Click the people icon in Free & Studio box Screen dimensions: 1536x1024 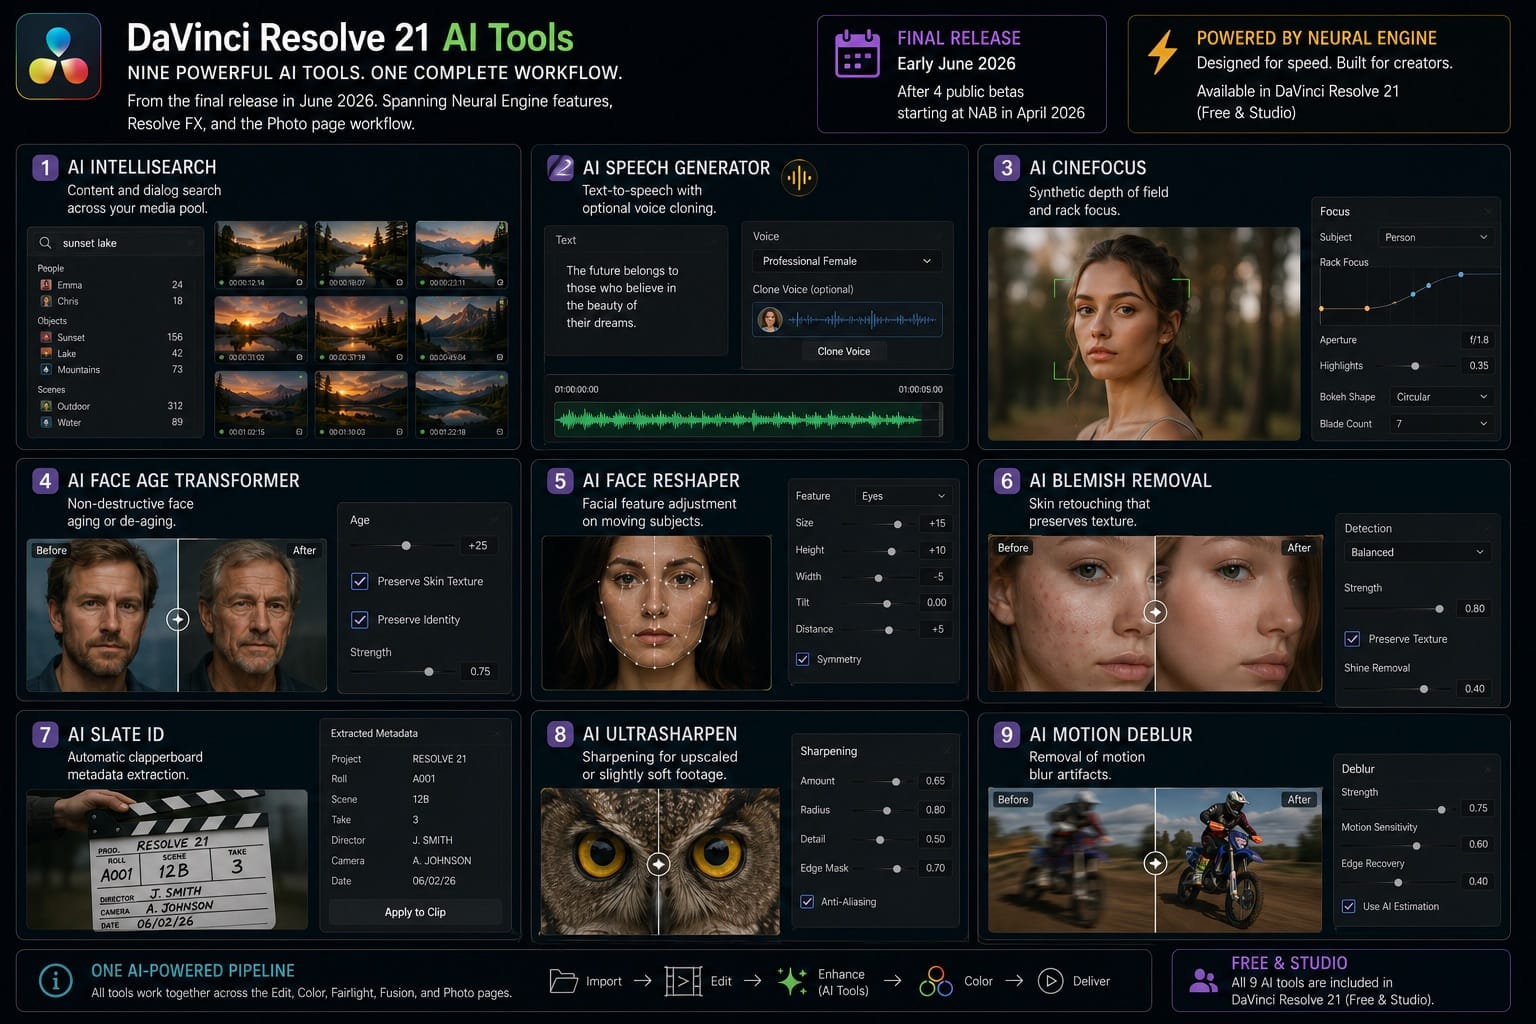point(1203,981)
